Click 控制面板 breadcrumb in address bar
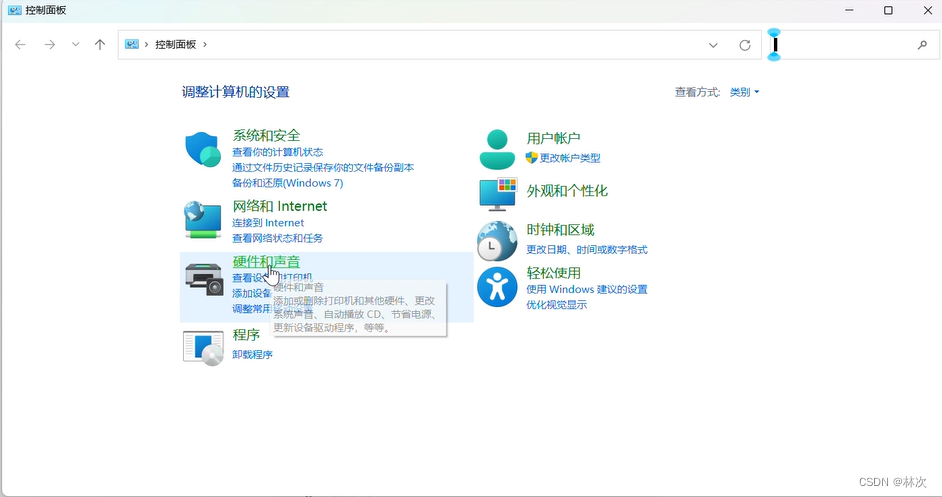The height and width of the screenshot is (497, 942). 175,44
